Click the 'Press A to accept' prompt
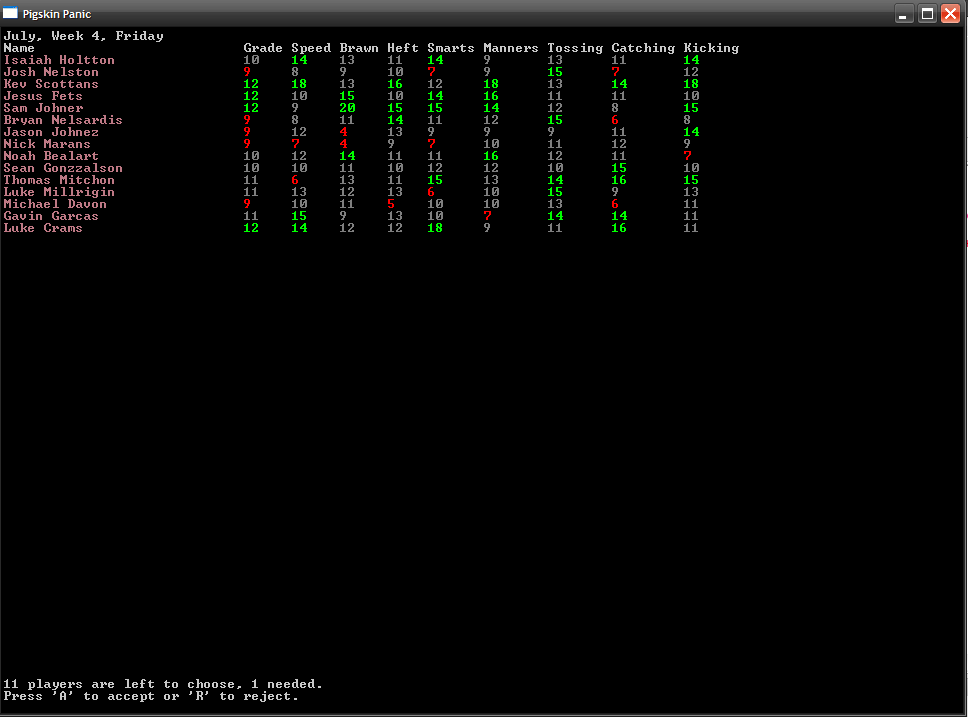968x717 pixels. [151, 697]
